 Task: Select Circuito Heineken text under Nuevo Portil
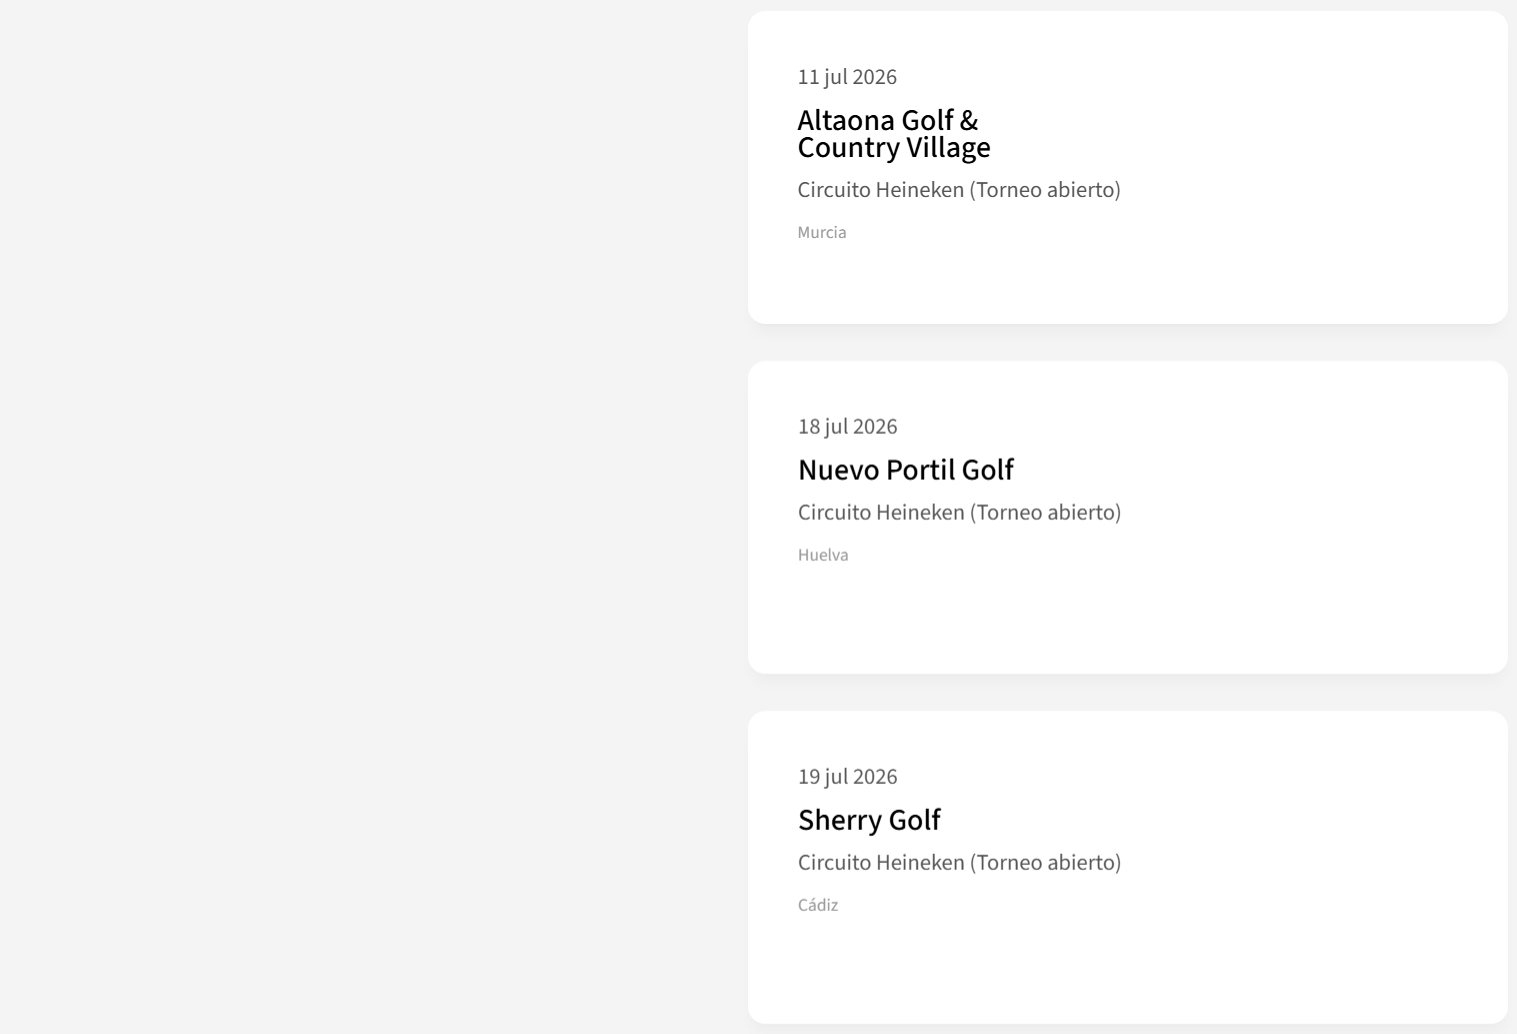click(880, 513)
